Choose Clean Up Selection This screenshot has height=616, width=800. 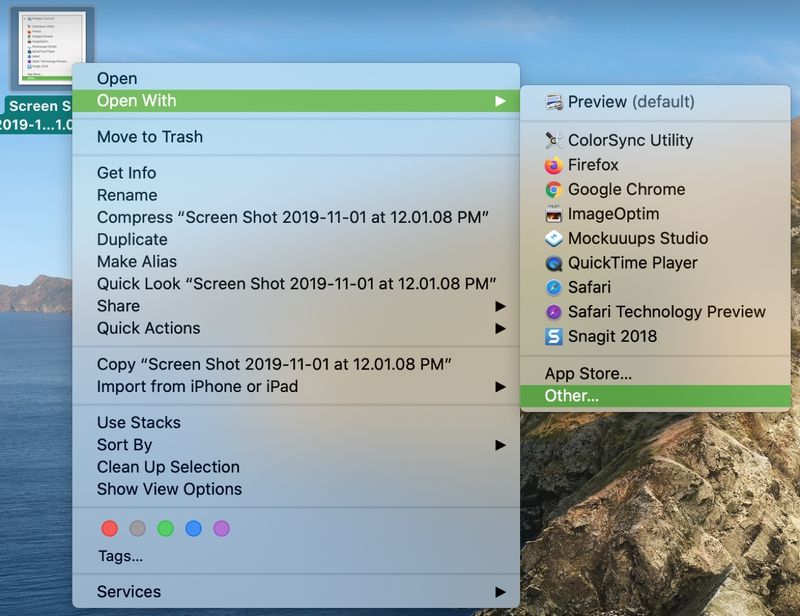pyautogui.click(x=296, y=467)
